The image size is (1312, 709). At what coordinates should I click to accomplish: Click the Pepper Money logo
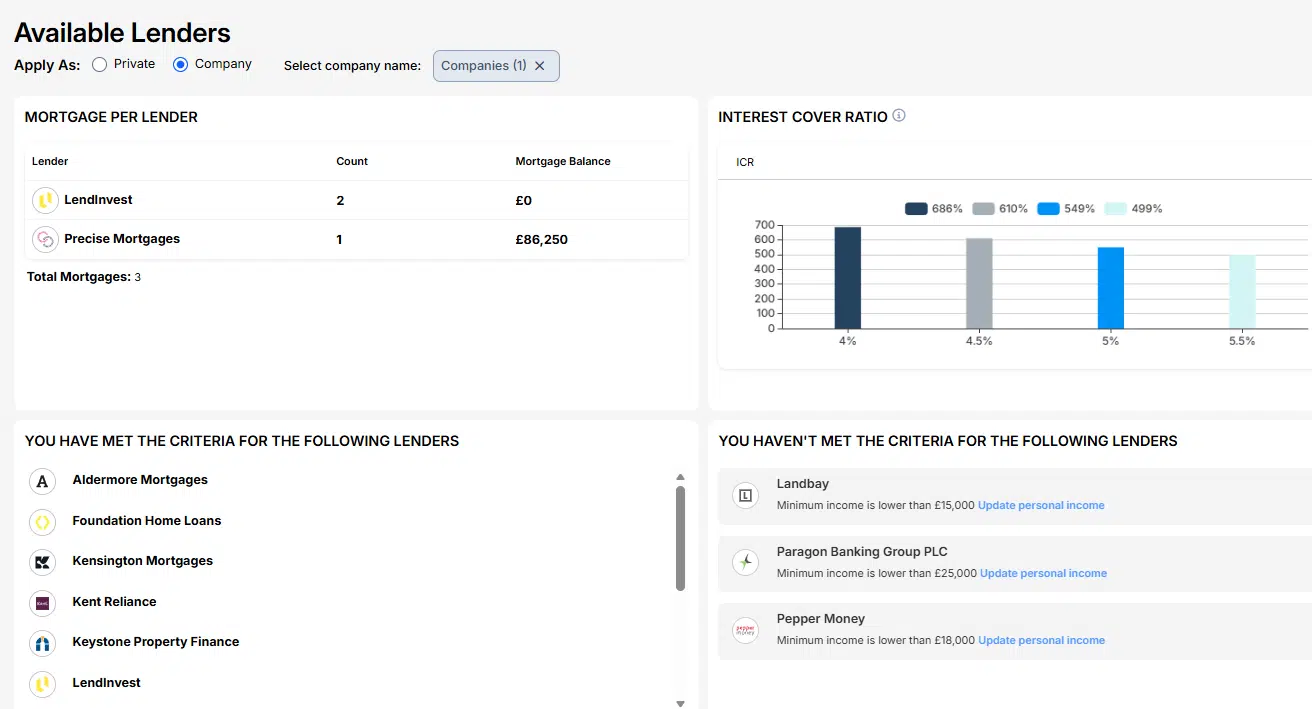coord(745,630)
